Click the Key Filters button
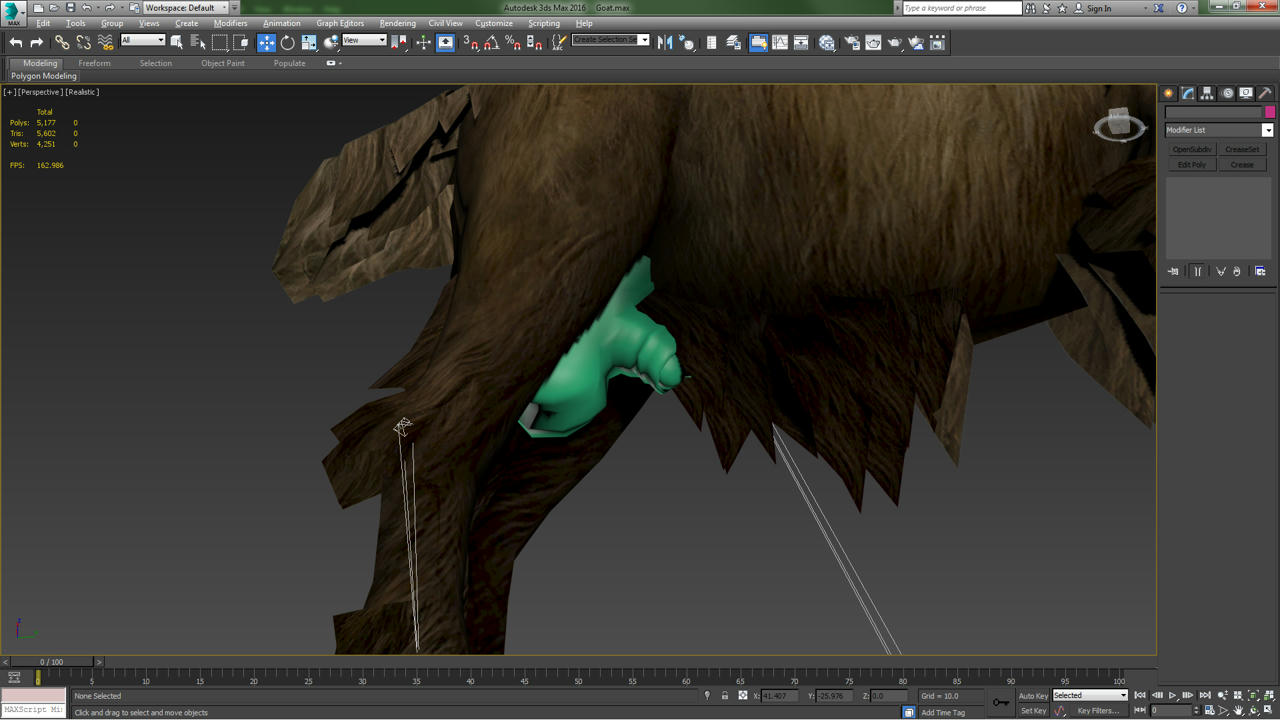 tap(1098, 711)
